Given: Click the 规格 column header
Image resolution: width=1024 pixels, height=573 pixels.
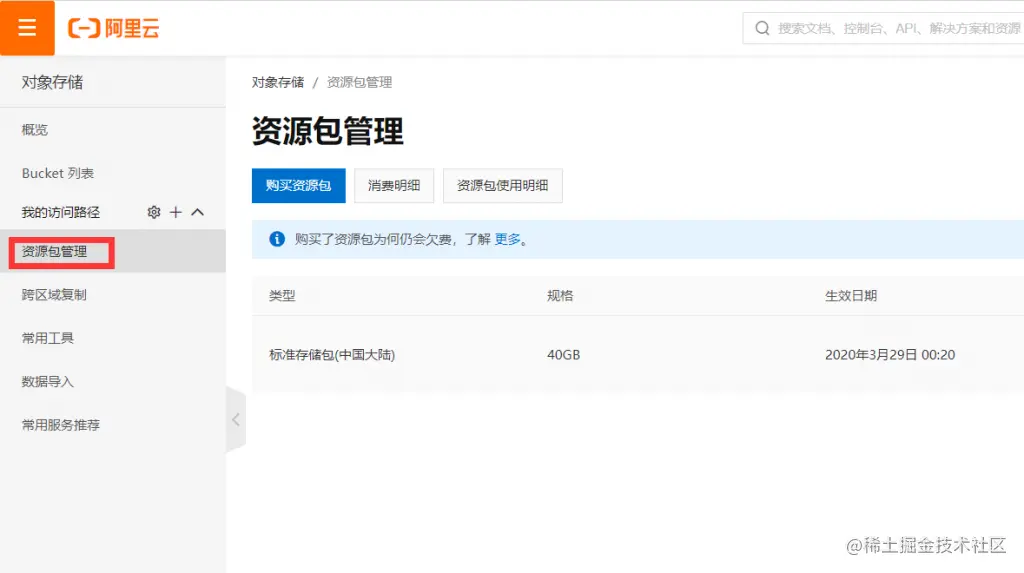Looking at the screenshot, I should pos(560,295).
